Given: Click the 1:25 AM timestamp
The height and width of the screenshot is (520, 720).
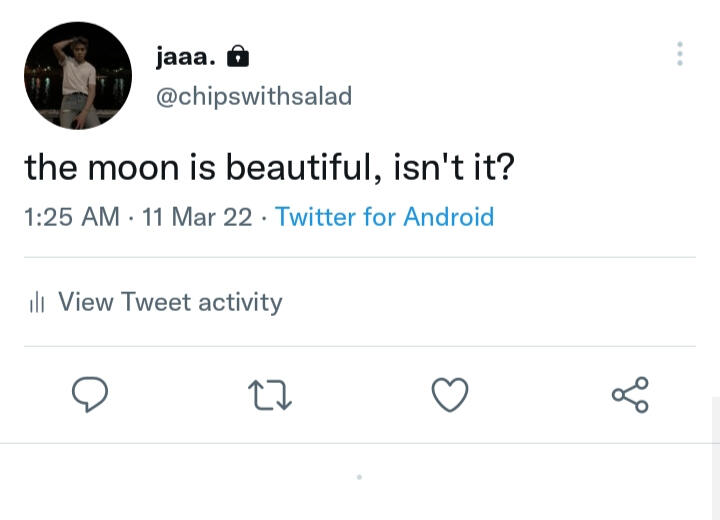Looking at the screenshot, I should pyautogui.click(x=71, y=217).
